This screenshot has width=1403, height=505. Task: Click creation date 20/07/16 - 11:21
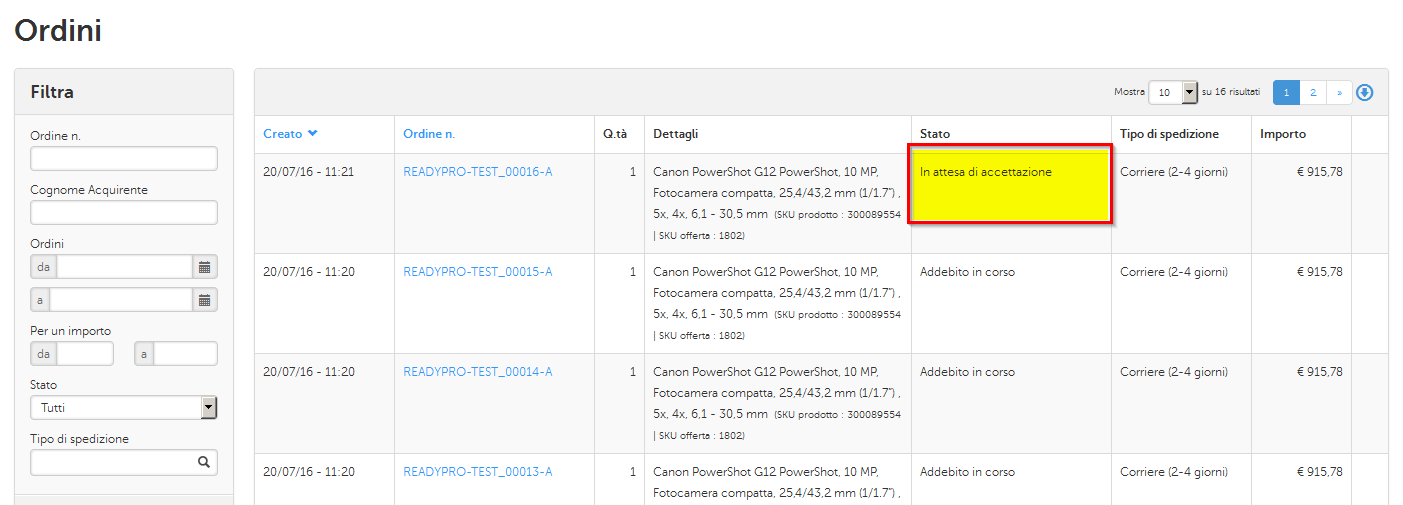coord(308,172)
